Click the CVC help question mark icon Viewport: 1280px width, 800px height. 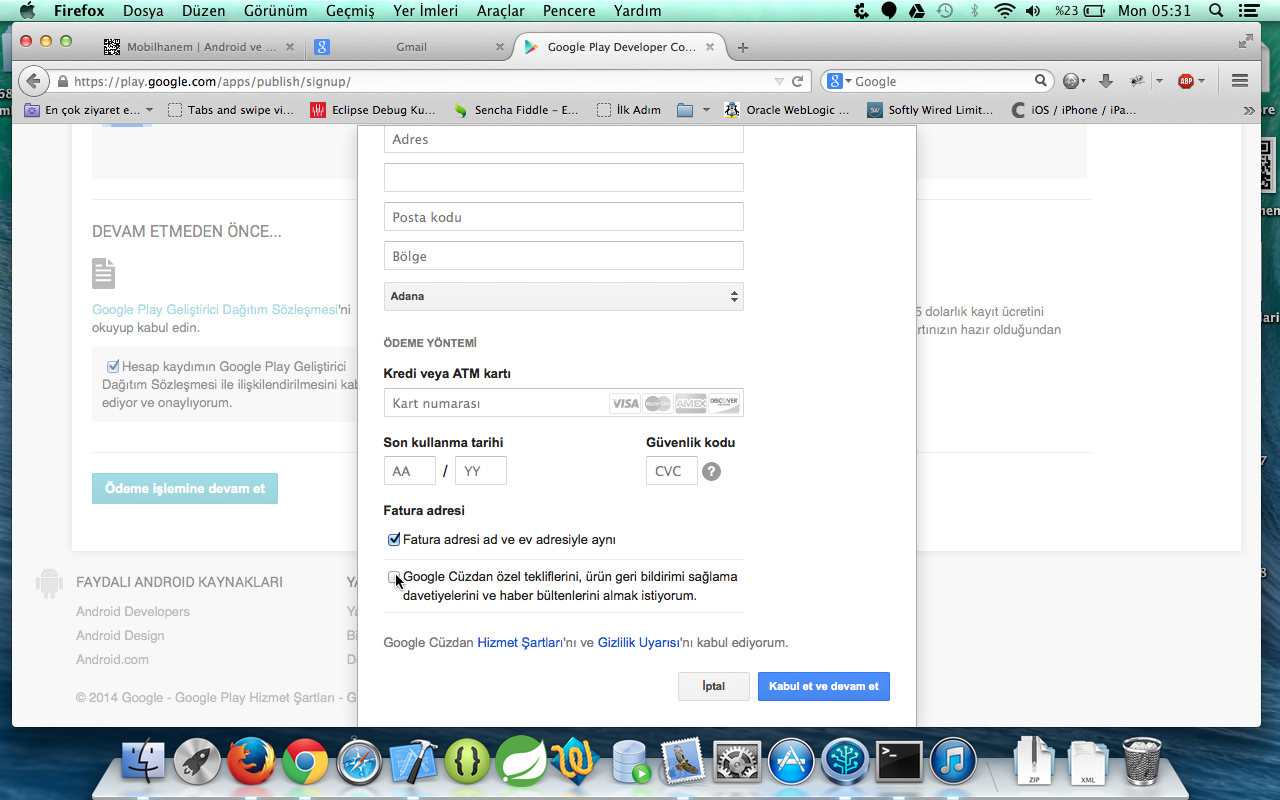(711, 471)
